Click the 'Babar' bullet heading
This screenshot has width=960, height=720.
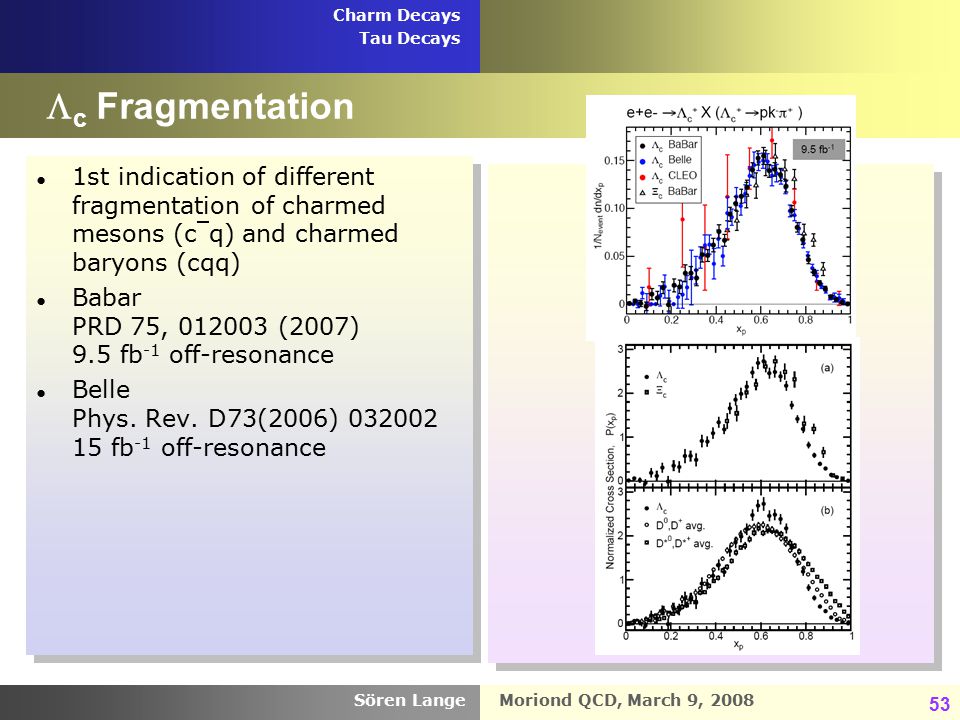click(107, 298)
